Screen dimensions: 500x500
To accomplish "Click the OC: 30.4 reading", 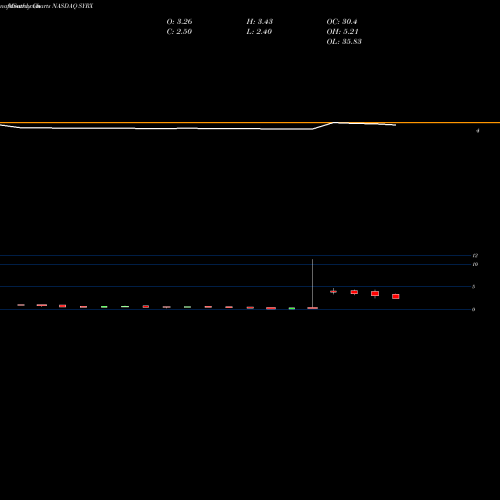I will click(342, 21).
